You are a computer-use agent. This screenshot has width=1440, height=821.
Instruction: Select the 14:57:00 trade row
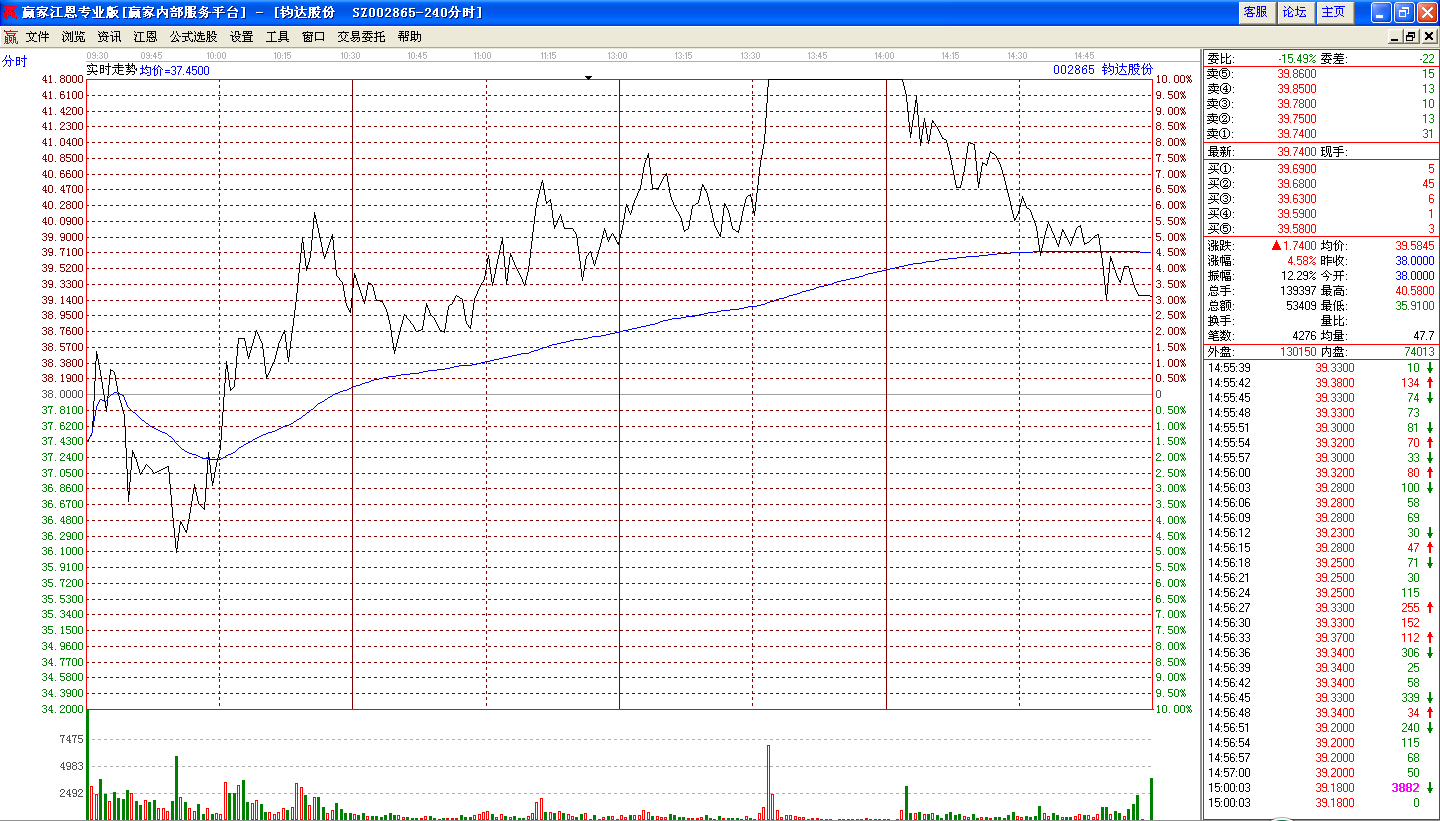coord(1320,773)
